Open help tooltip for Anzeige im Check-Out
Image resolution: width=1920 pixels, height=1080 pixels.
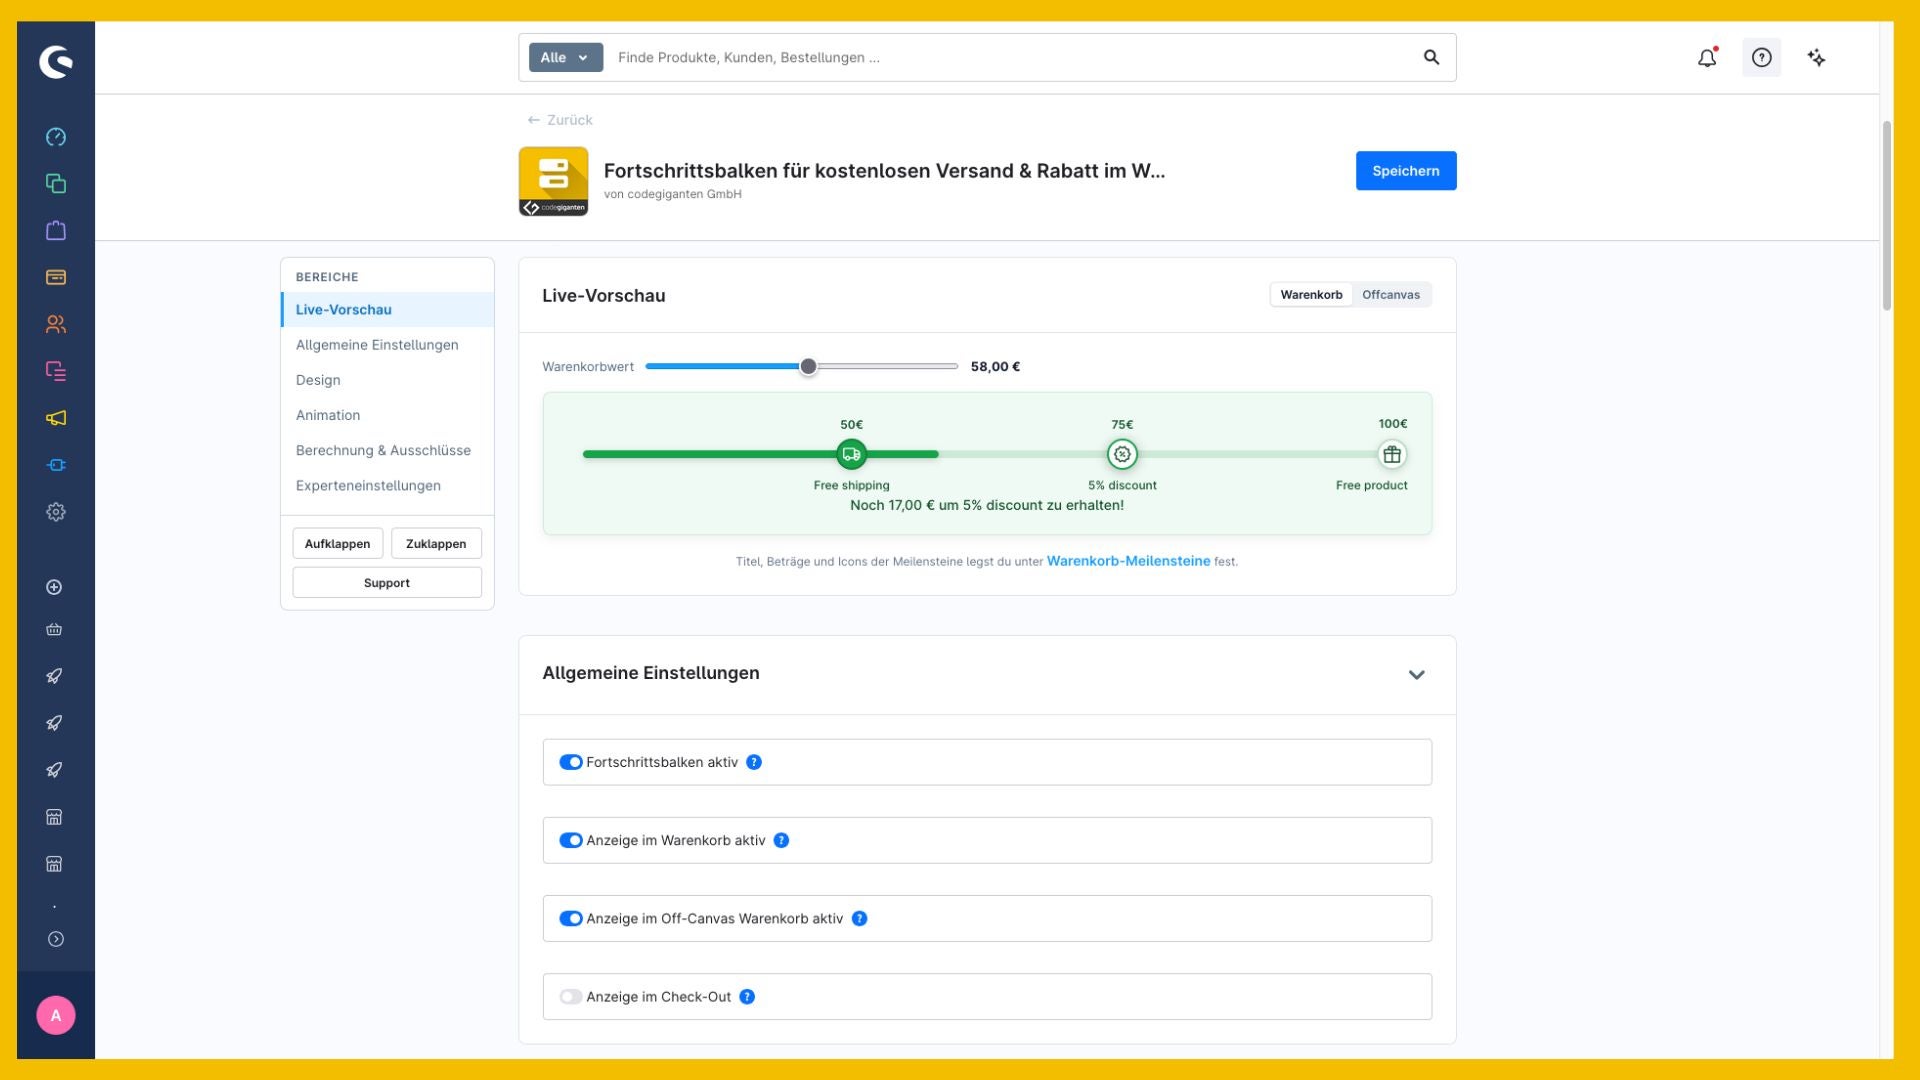click(747, 997)
